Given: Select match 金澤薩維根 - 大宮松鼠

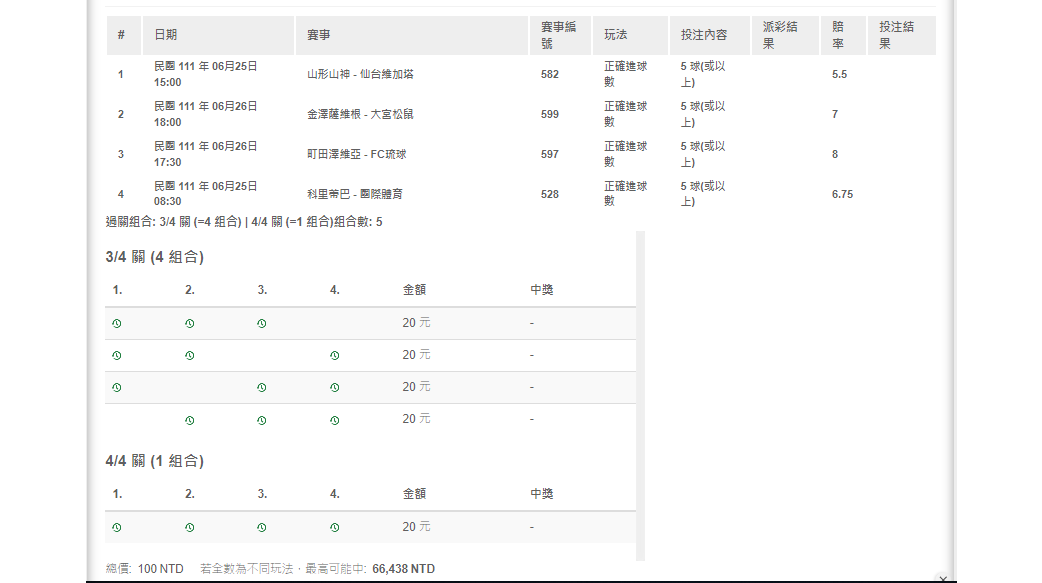Looking at the screenshot, I should pyautogui.click(x=360, y=114).
